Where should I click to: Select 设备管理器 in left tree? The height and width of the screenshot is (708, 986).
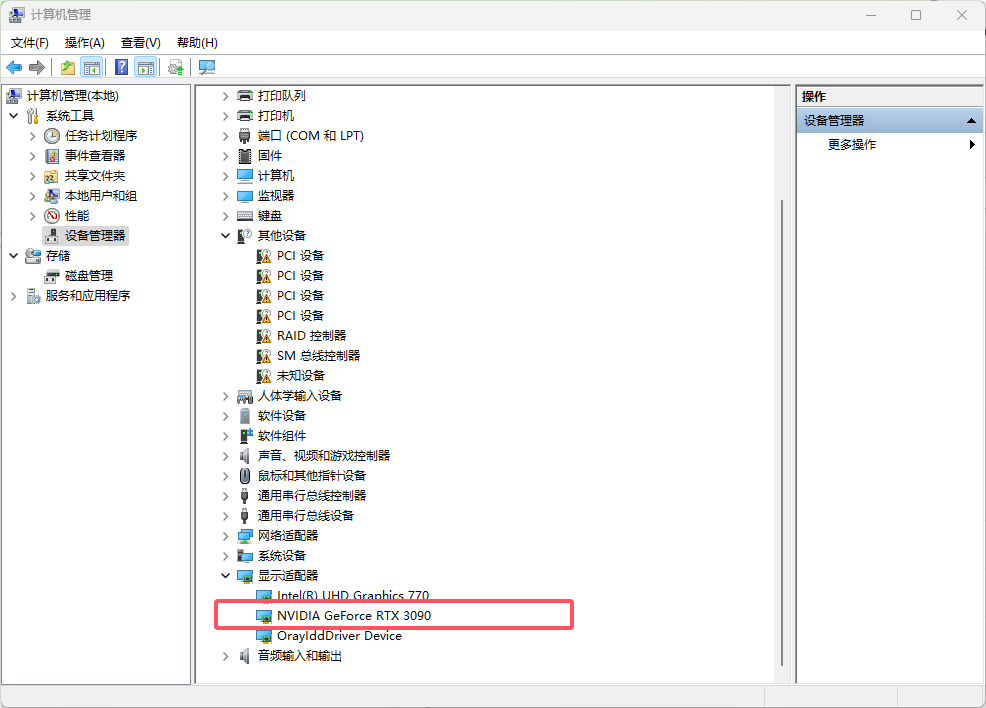coord(95,236)
